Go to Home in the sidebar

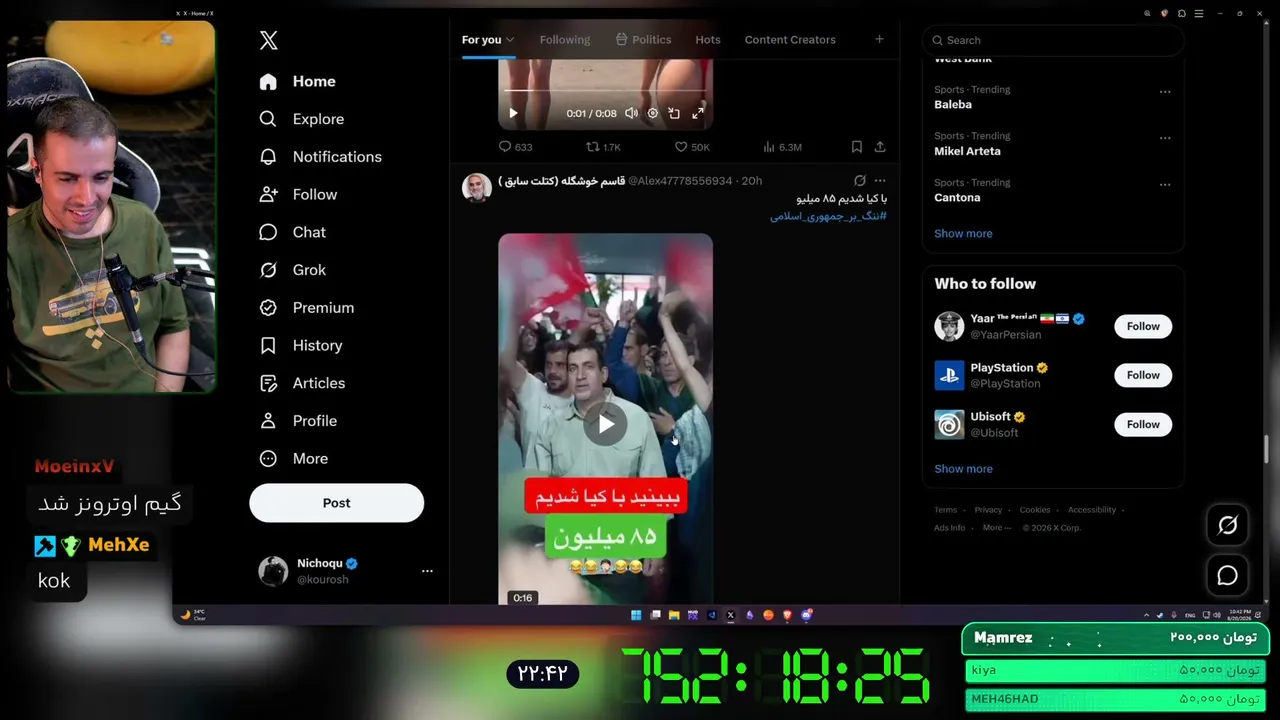297,81
